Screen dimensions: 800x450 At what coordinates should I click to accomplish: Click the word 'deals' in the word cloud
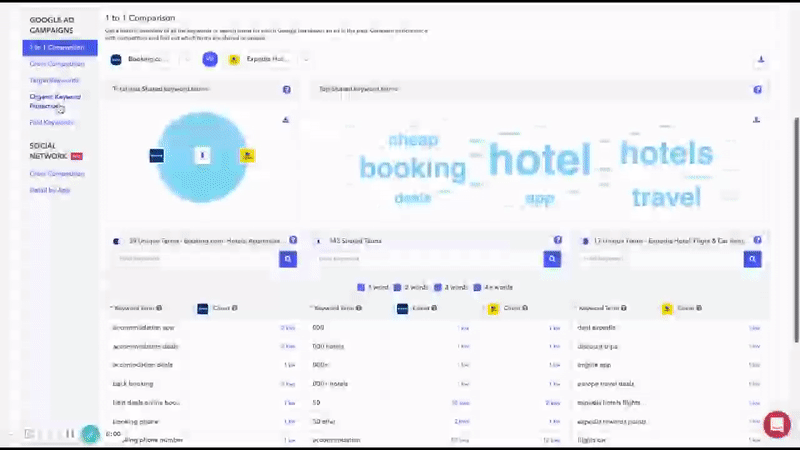coord(413,198)
